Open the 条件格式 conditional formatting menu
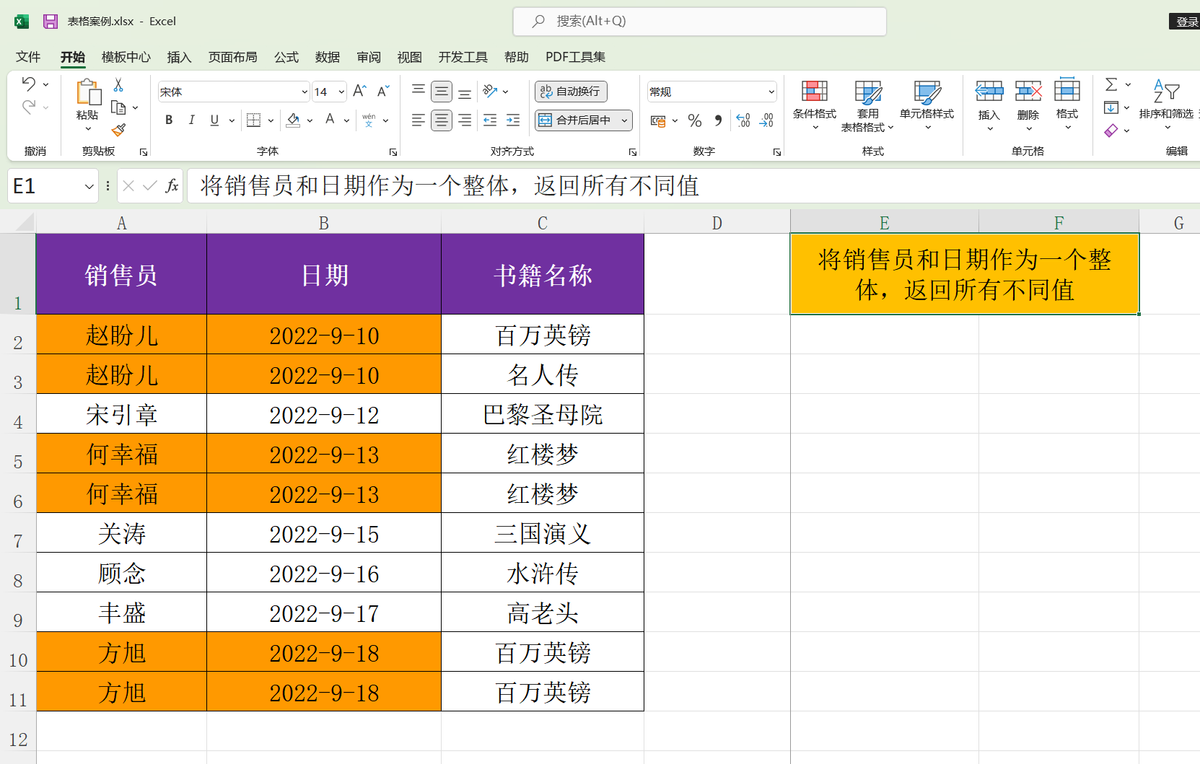Viewport: 1200px width, 764px height. 815,105
